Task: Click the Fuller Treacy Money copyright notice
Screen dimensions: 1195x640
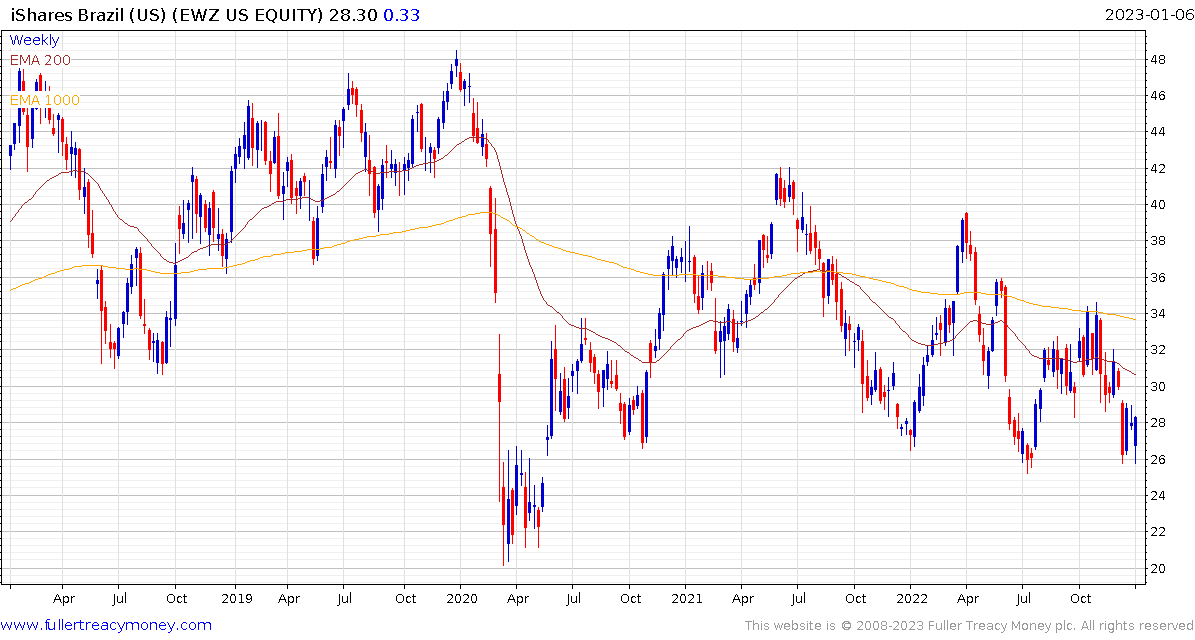Action: pos(969,626)
